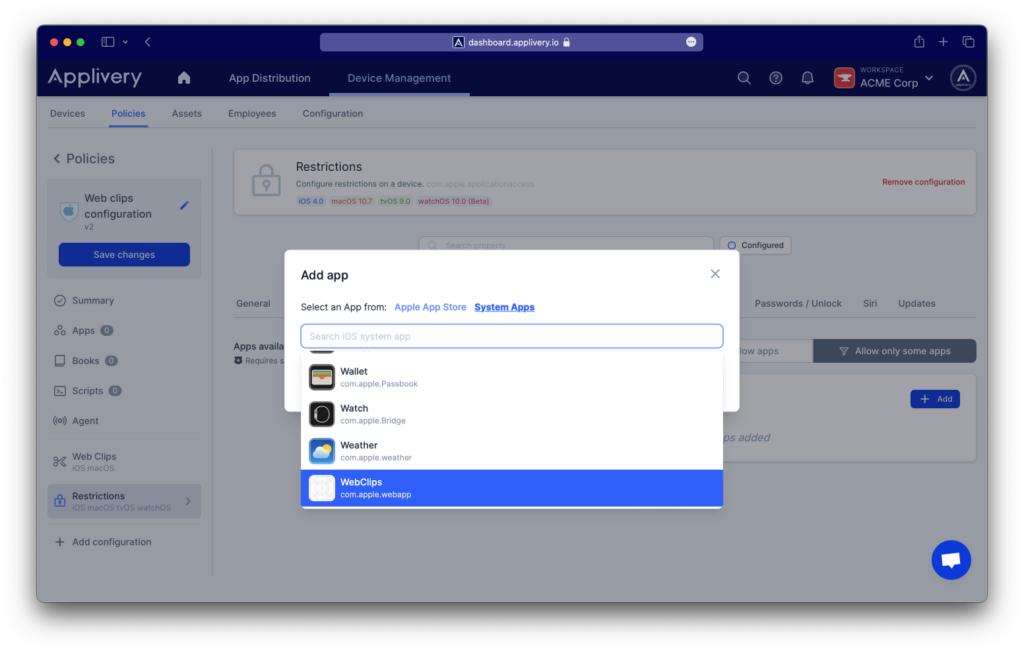Click the Add button
1024x651 pixels.
[935, 399]
